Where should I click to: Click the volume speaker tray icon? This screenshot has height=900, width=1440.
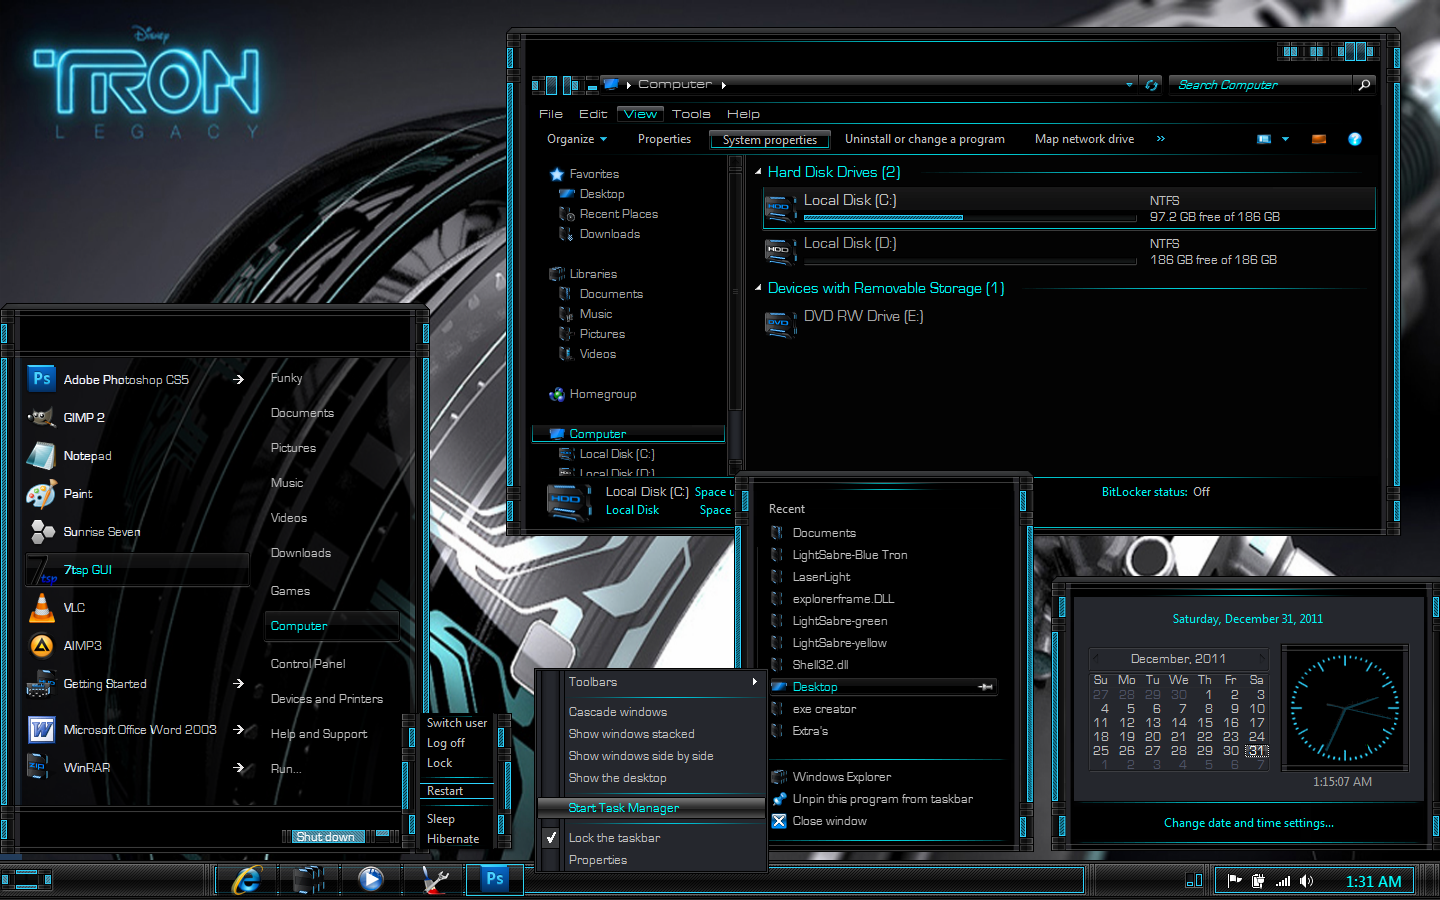[x=1307, y=881]
